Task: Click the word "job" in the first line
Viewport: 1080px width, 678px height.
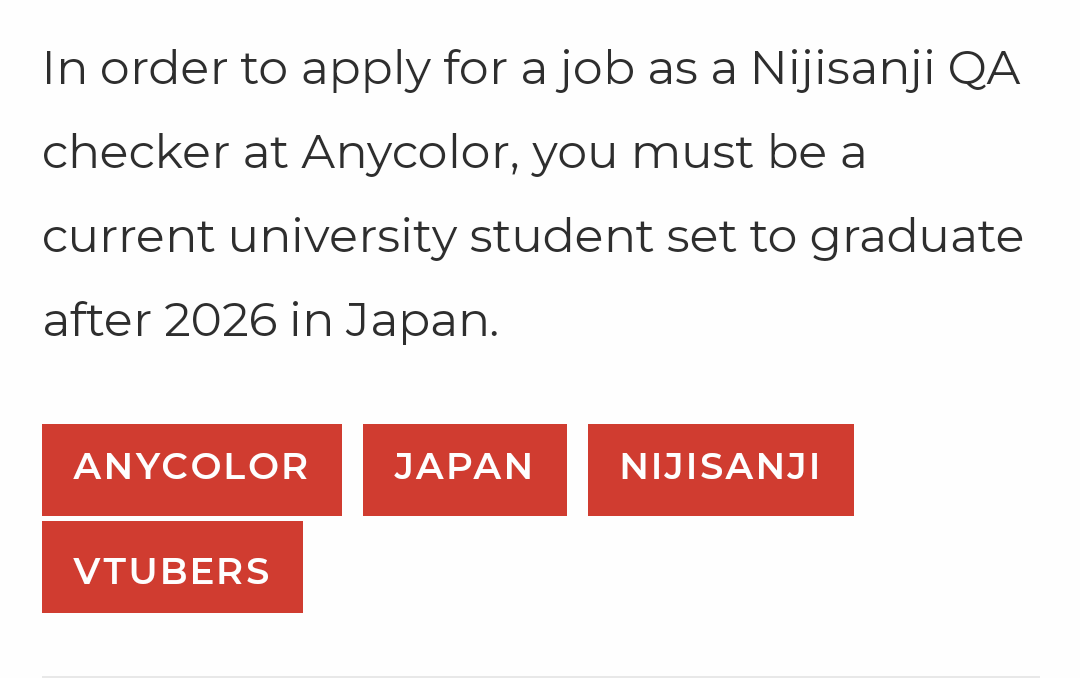Action: 596,71
